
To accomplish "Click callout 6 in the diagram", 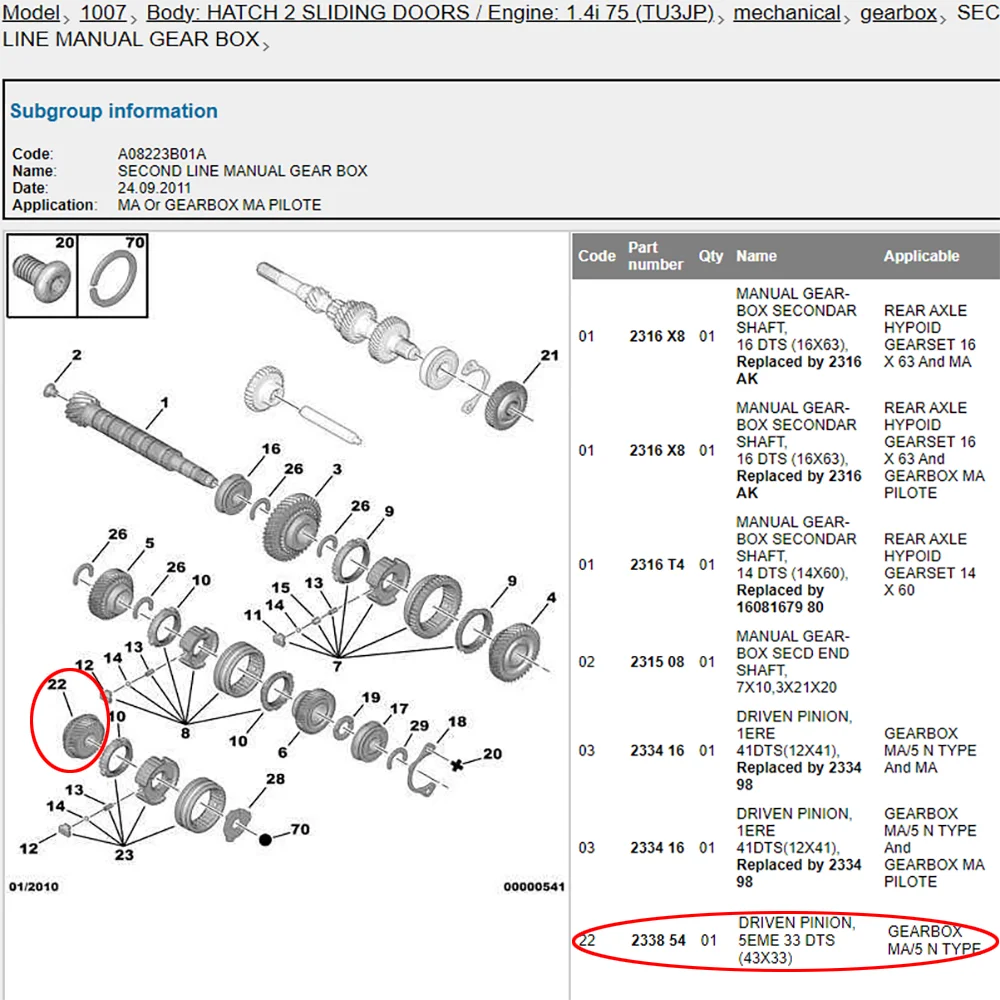I will coord(283,753).
